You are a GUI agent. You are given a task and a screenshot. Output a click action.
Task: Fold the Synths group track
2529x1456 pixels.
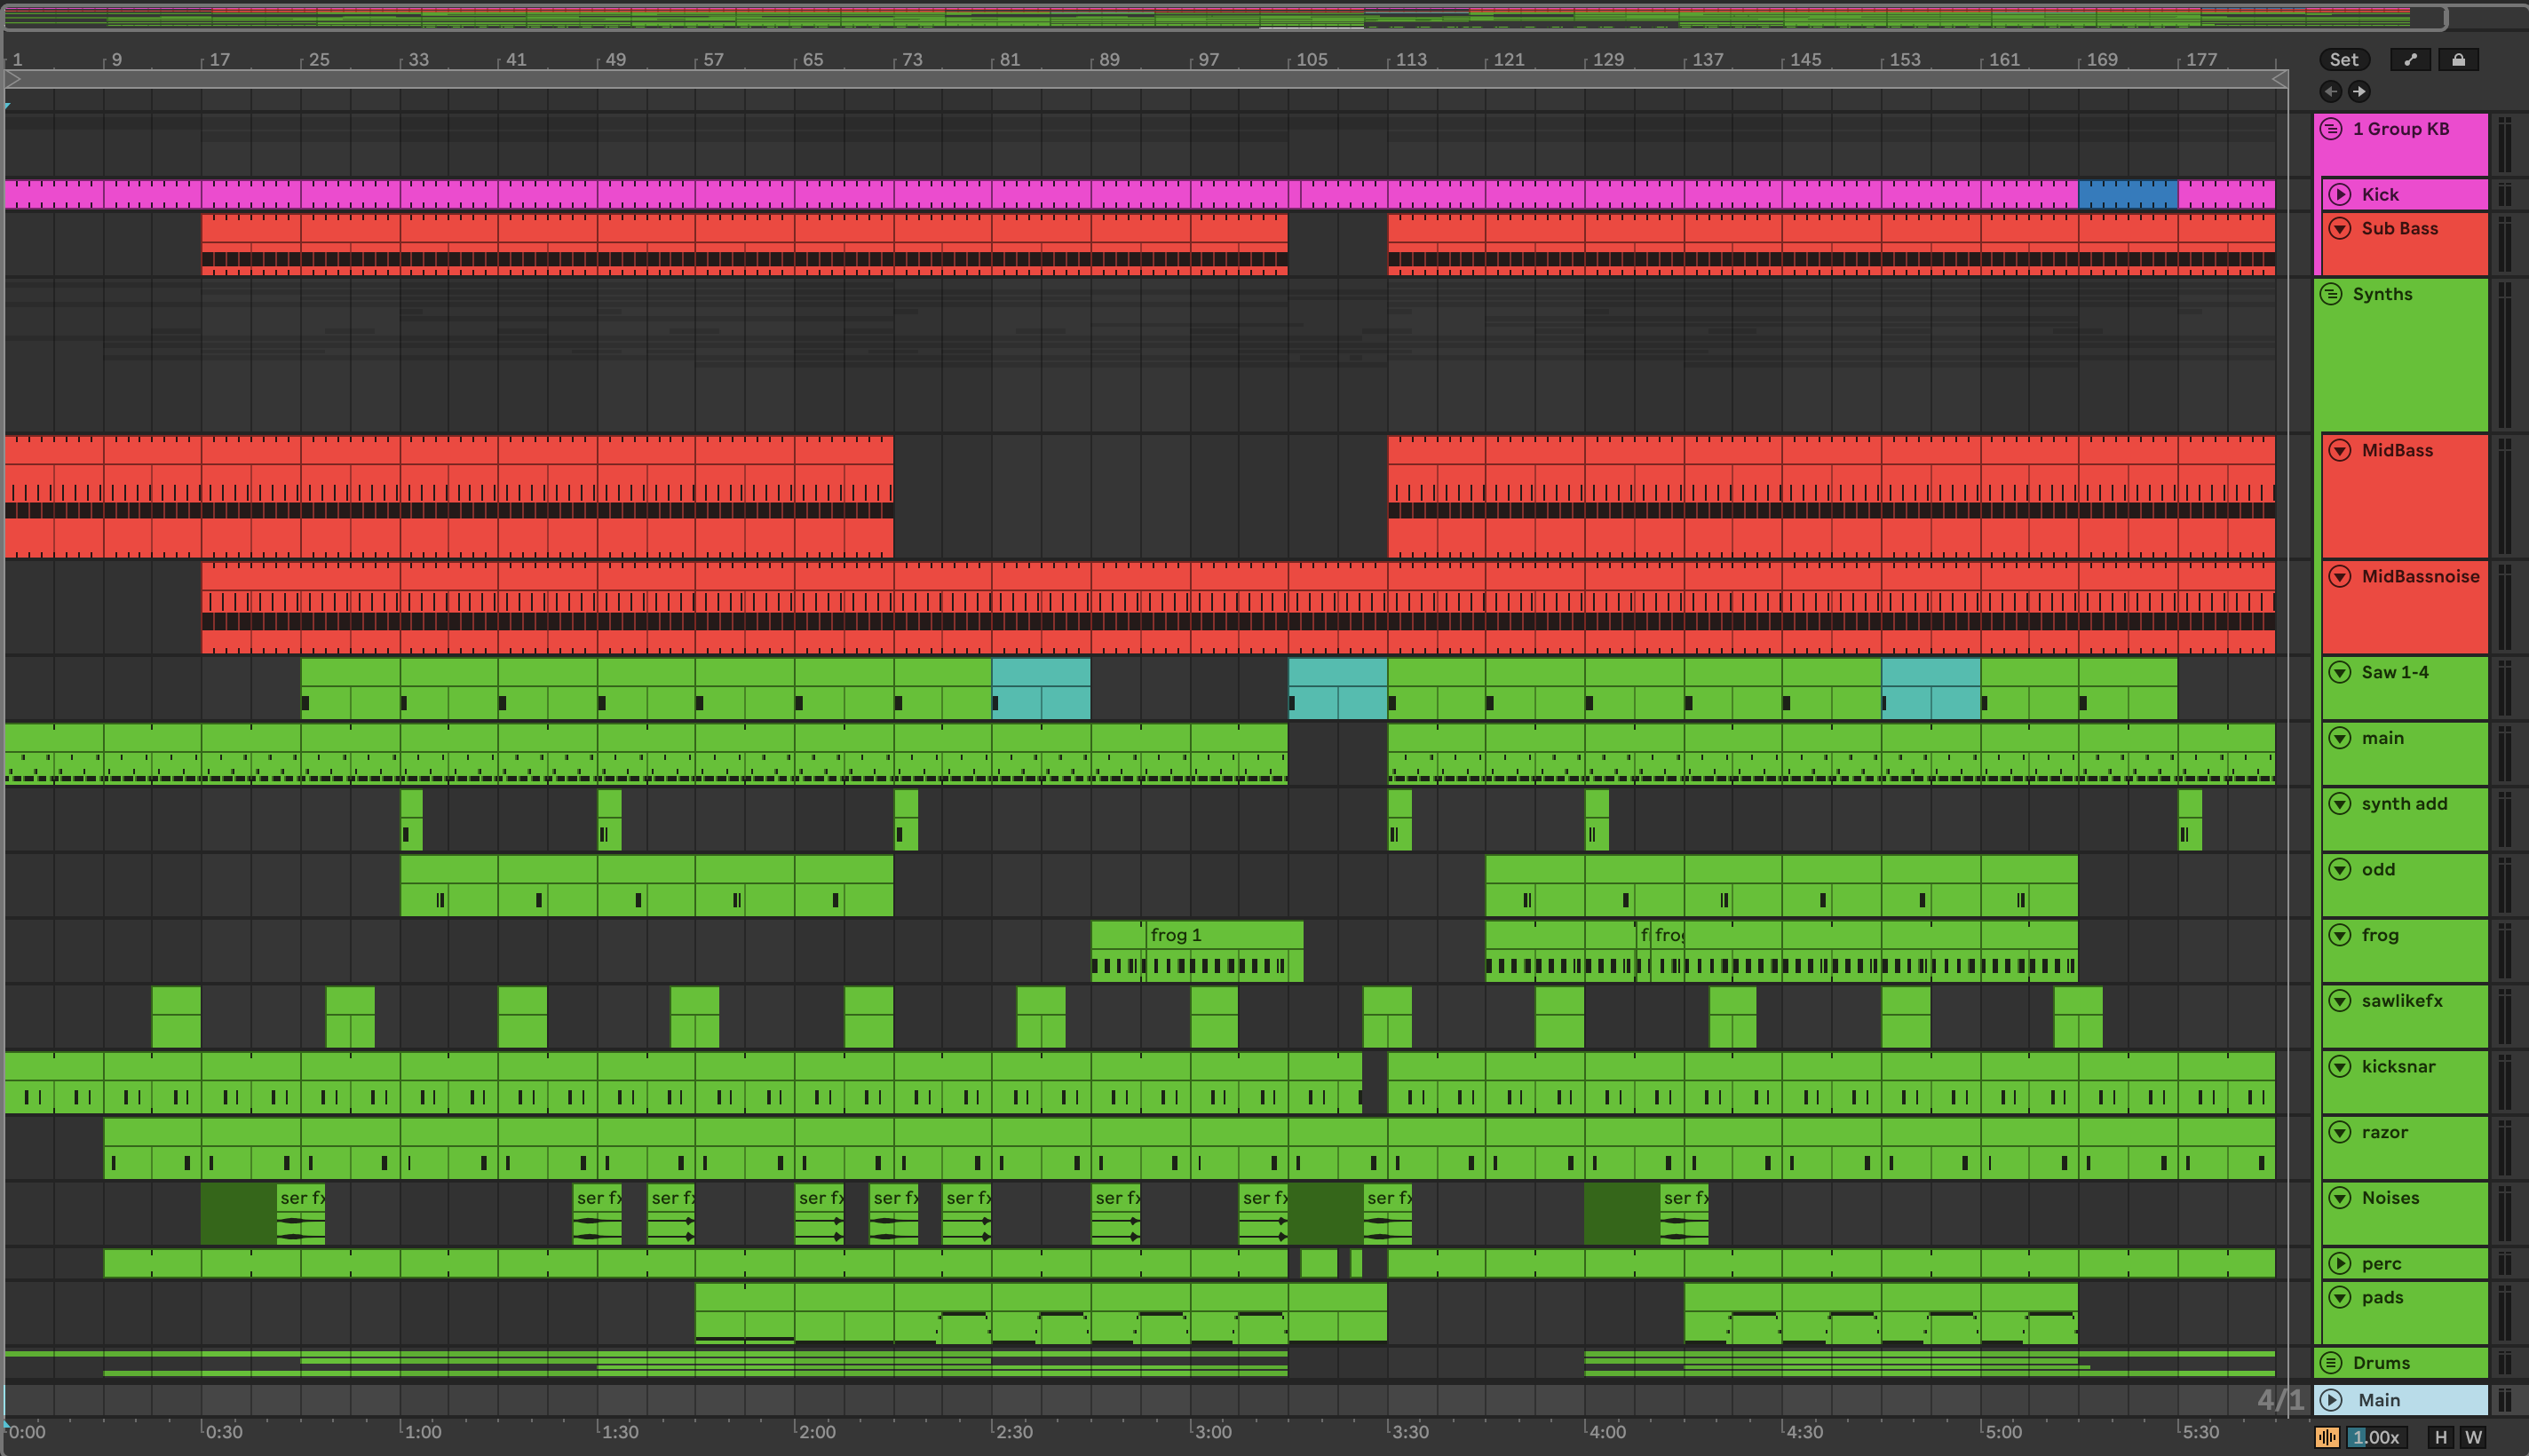pos(2331,294)
